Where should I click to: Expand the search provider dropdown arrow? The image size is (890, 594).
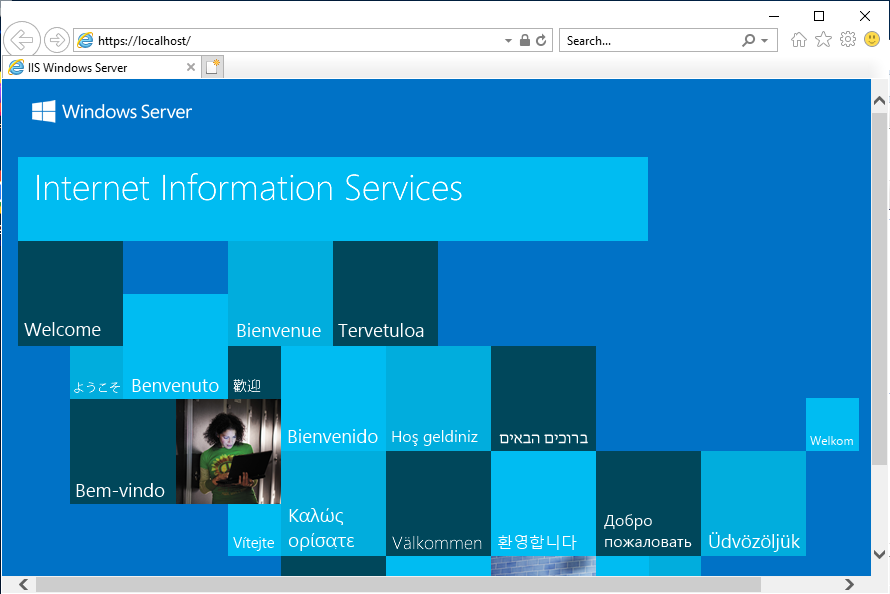pyautogui.click(x=765, y=41)
